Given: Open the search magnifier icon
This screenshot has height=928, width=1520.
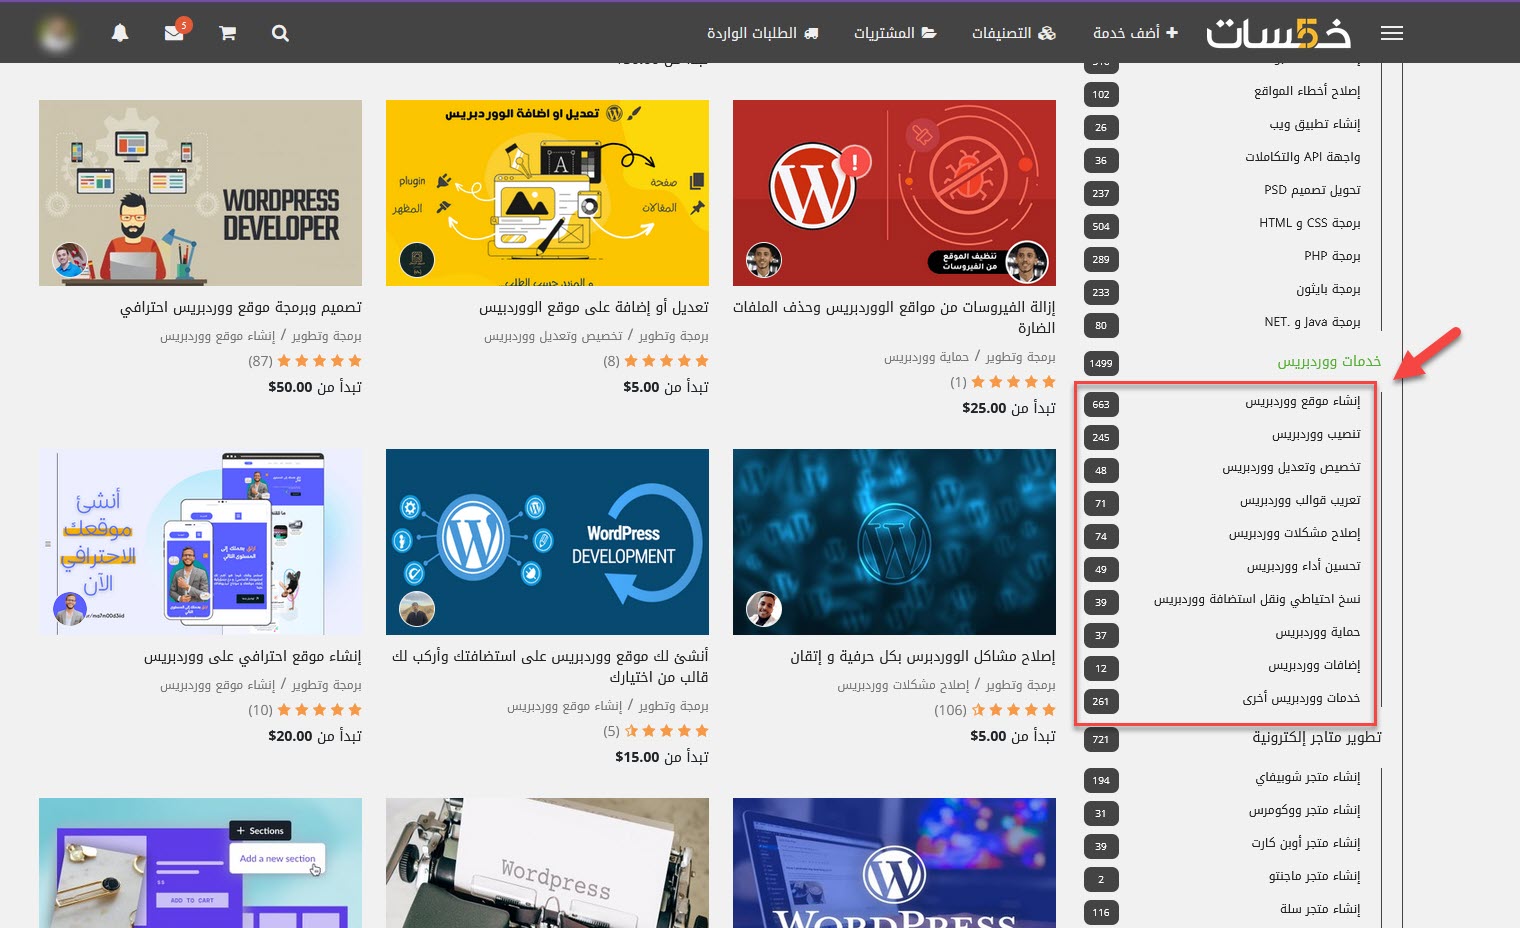Looking at the screenshot, I should 280,33.
